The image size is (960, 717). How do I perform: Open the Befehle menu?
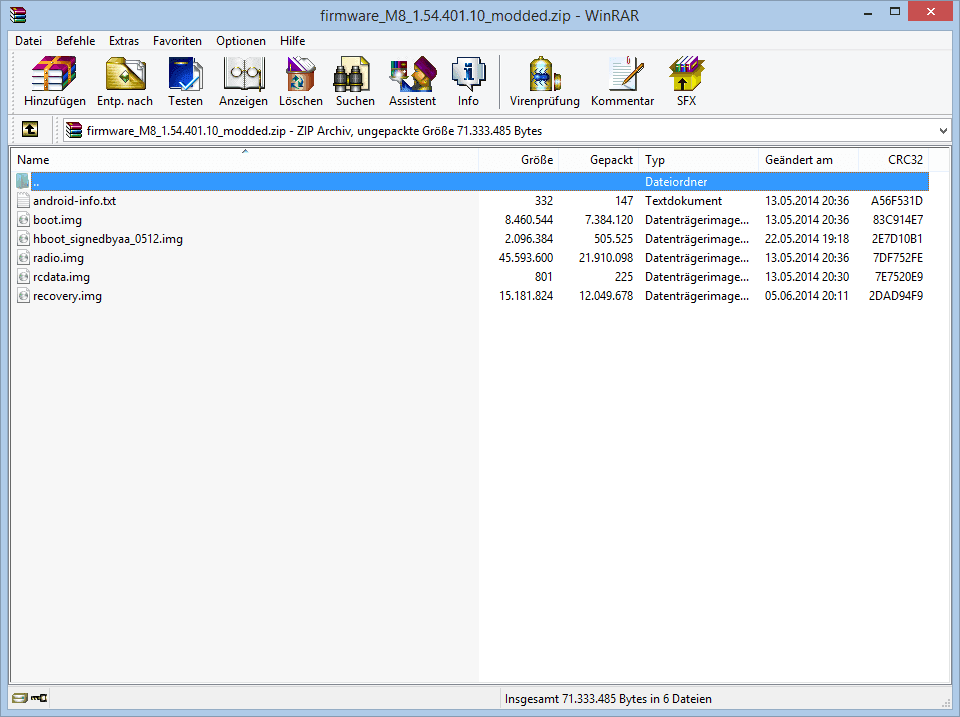point(75,40)
